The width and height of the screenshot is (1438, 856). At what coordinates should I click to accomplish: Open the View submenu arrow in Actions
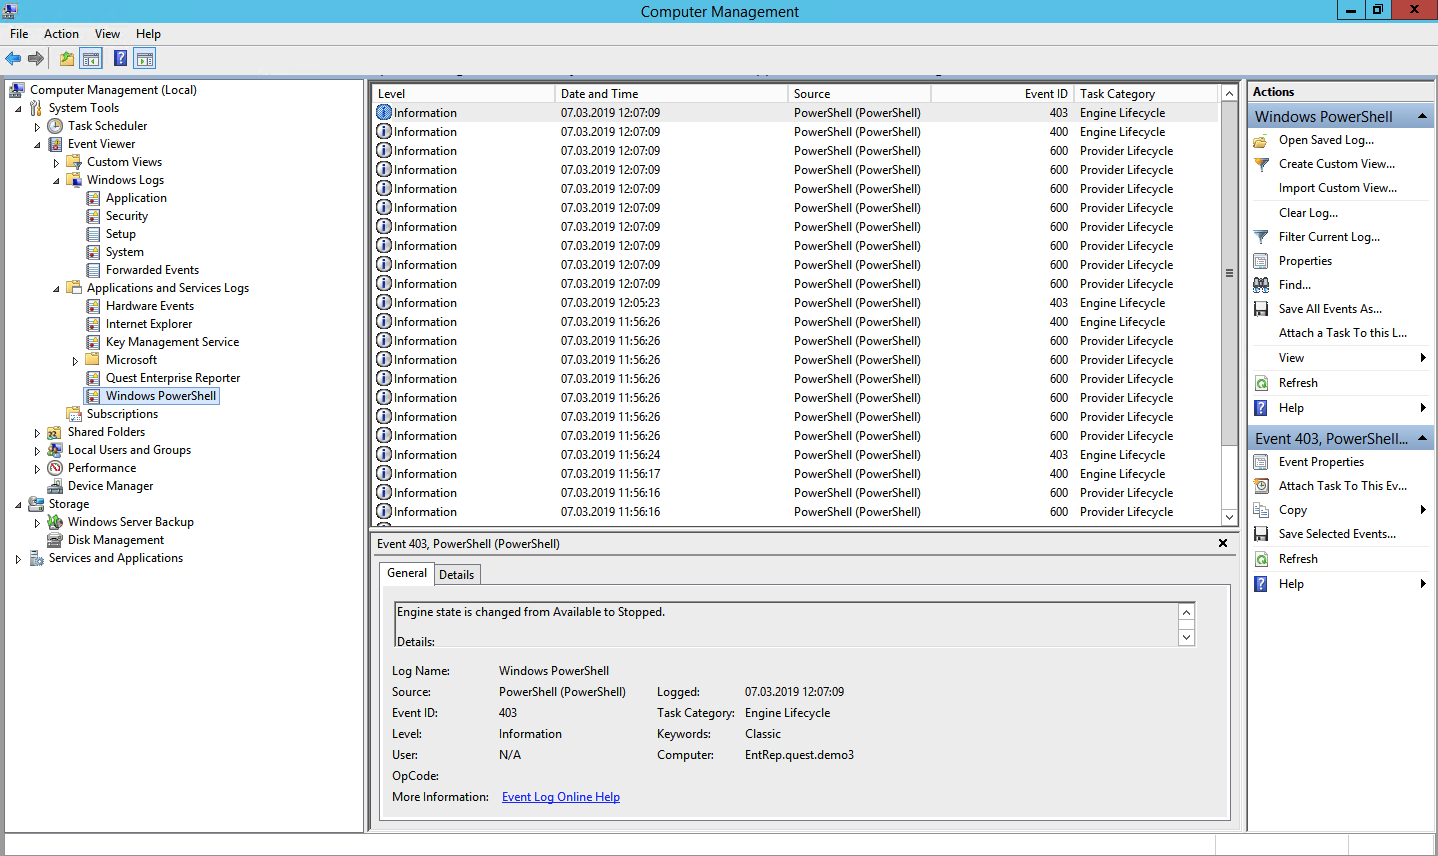[x=1423, y=358]
